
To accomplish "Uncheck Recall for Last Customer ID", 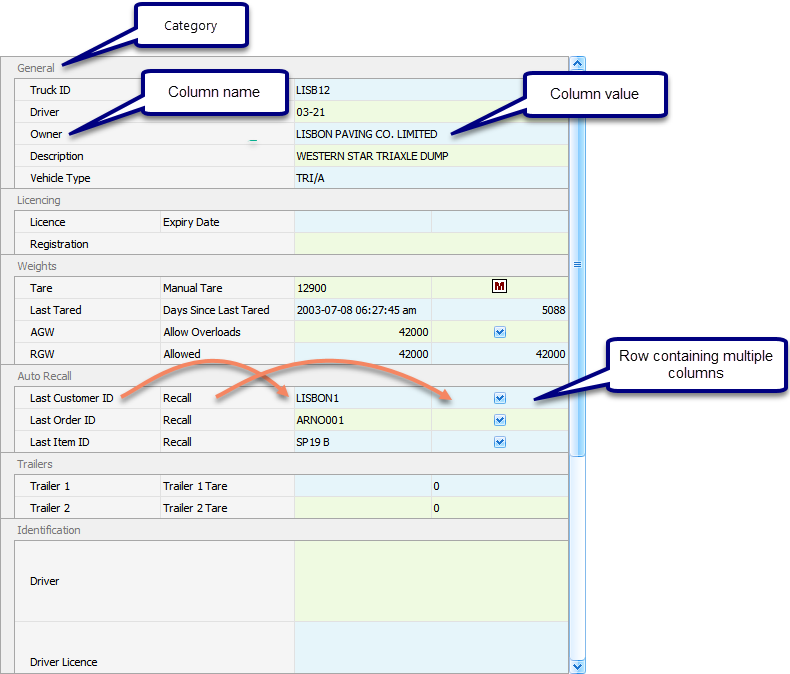I will 500,398.
